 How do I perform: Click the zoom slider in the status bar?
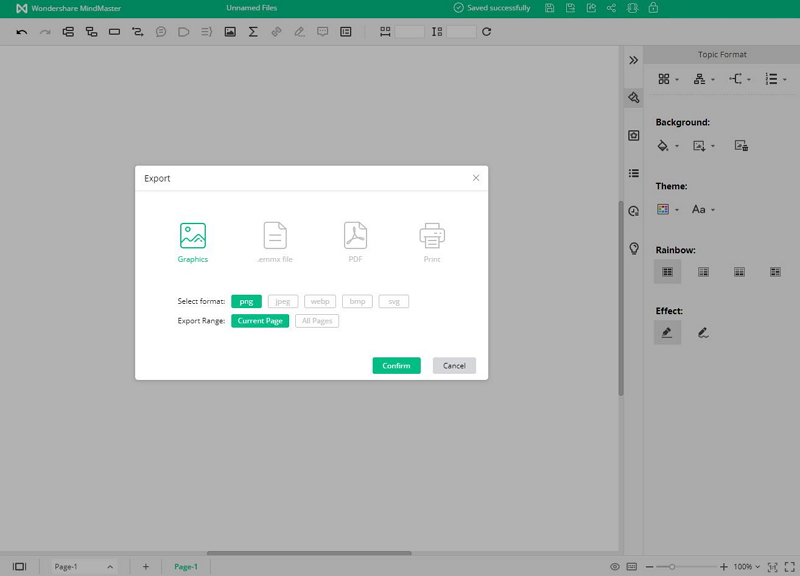pos(672,567)
